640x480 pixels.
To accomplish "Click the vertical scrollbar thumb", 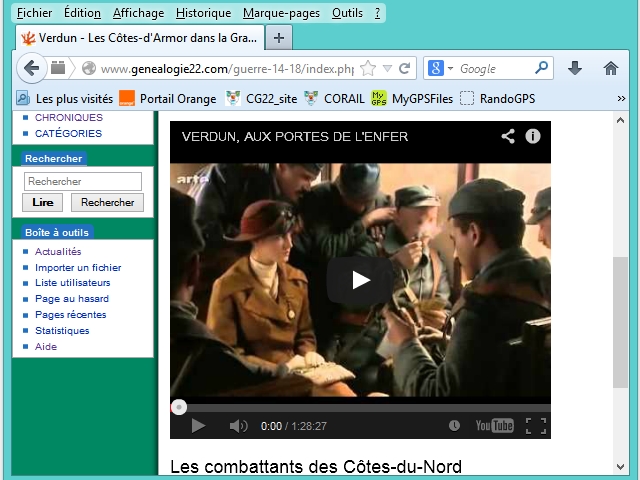I will tap(620, 322).
